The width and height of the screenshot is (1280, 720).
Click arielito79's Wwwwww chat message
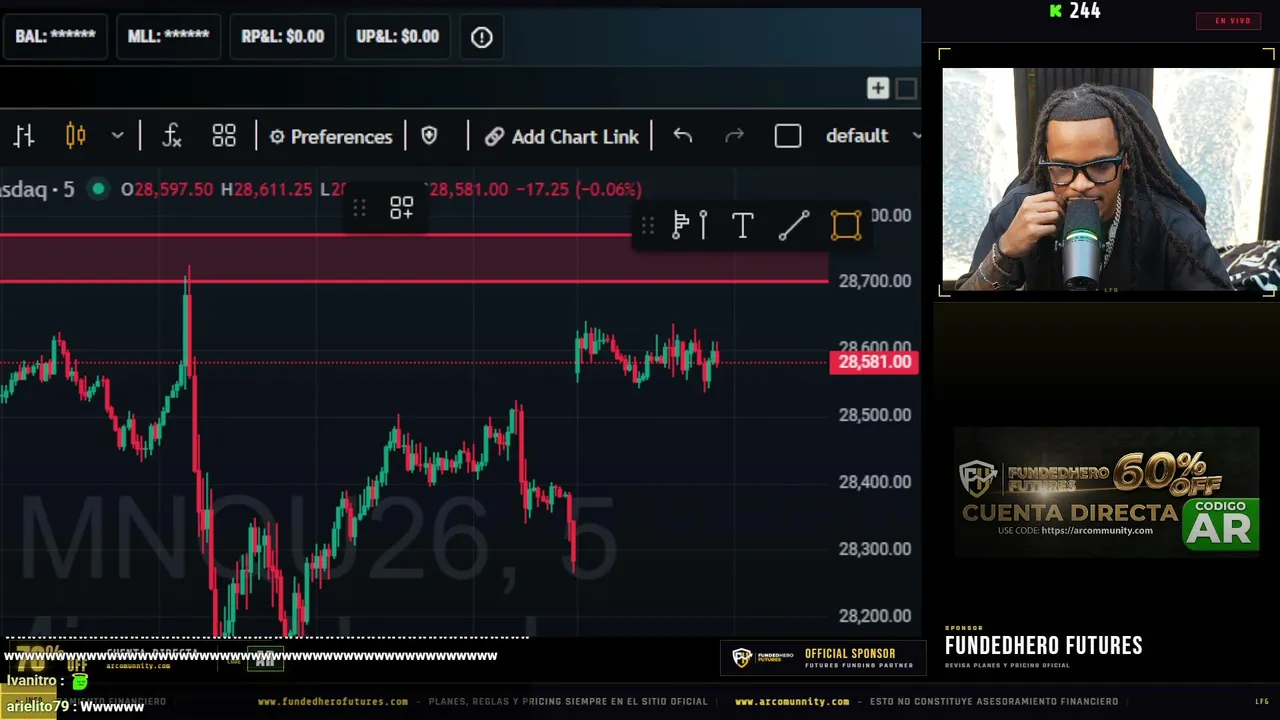coord(76,706)
